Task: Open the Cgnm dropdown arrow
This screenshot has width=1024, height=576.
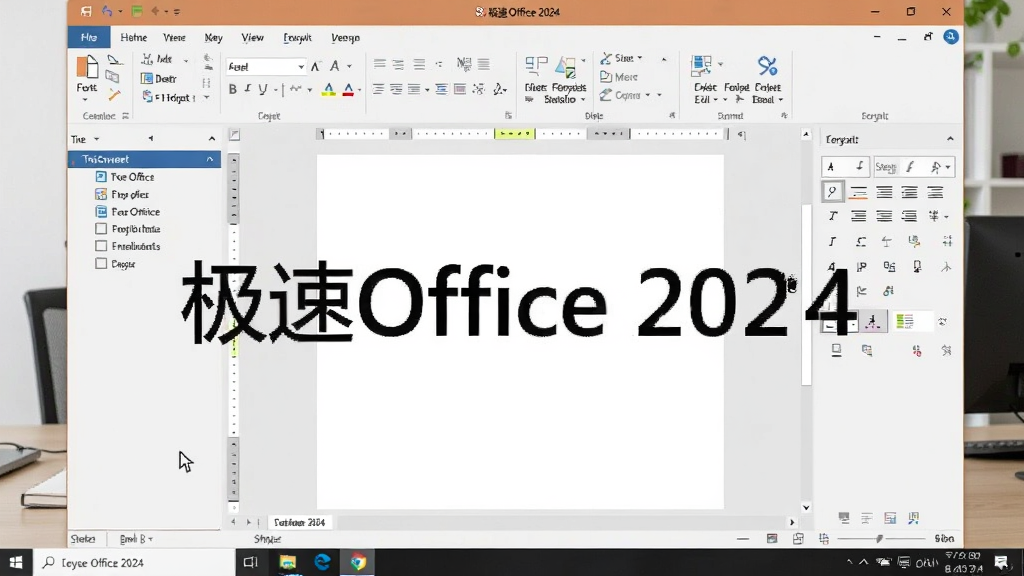Action: [648, 95]
